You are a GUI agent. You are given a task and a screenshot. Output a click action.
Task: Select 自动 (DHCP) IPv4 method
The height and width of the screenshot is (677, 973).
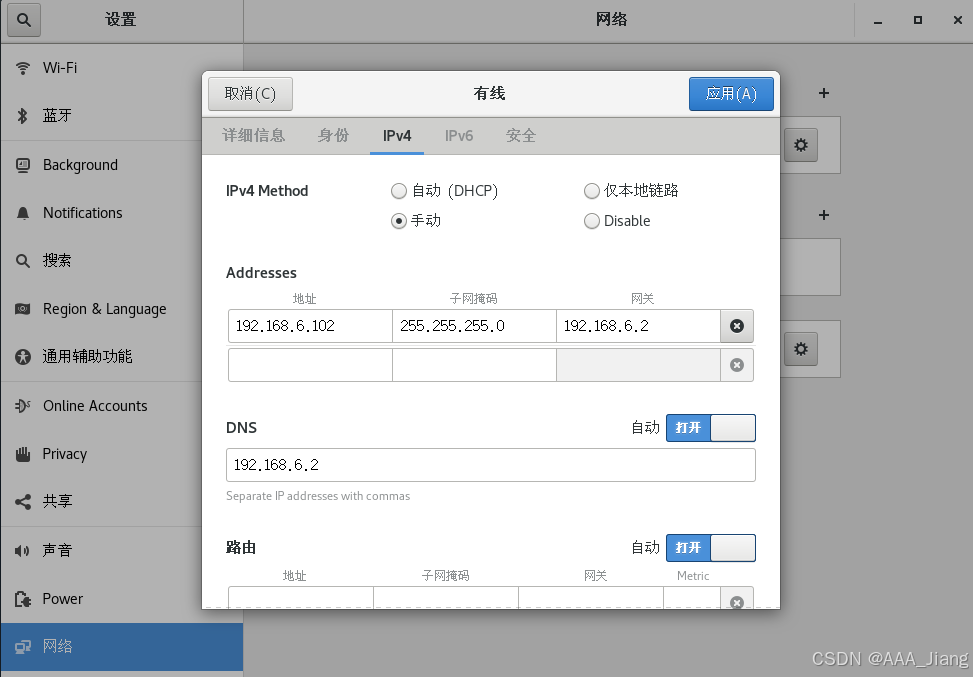444,191
